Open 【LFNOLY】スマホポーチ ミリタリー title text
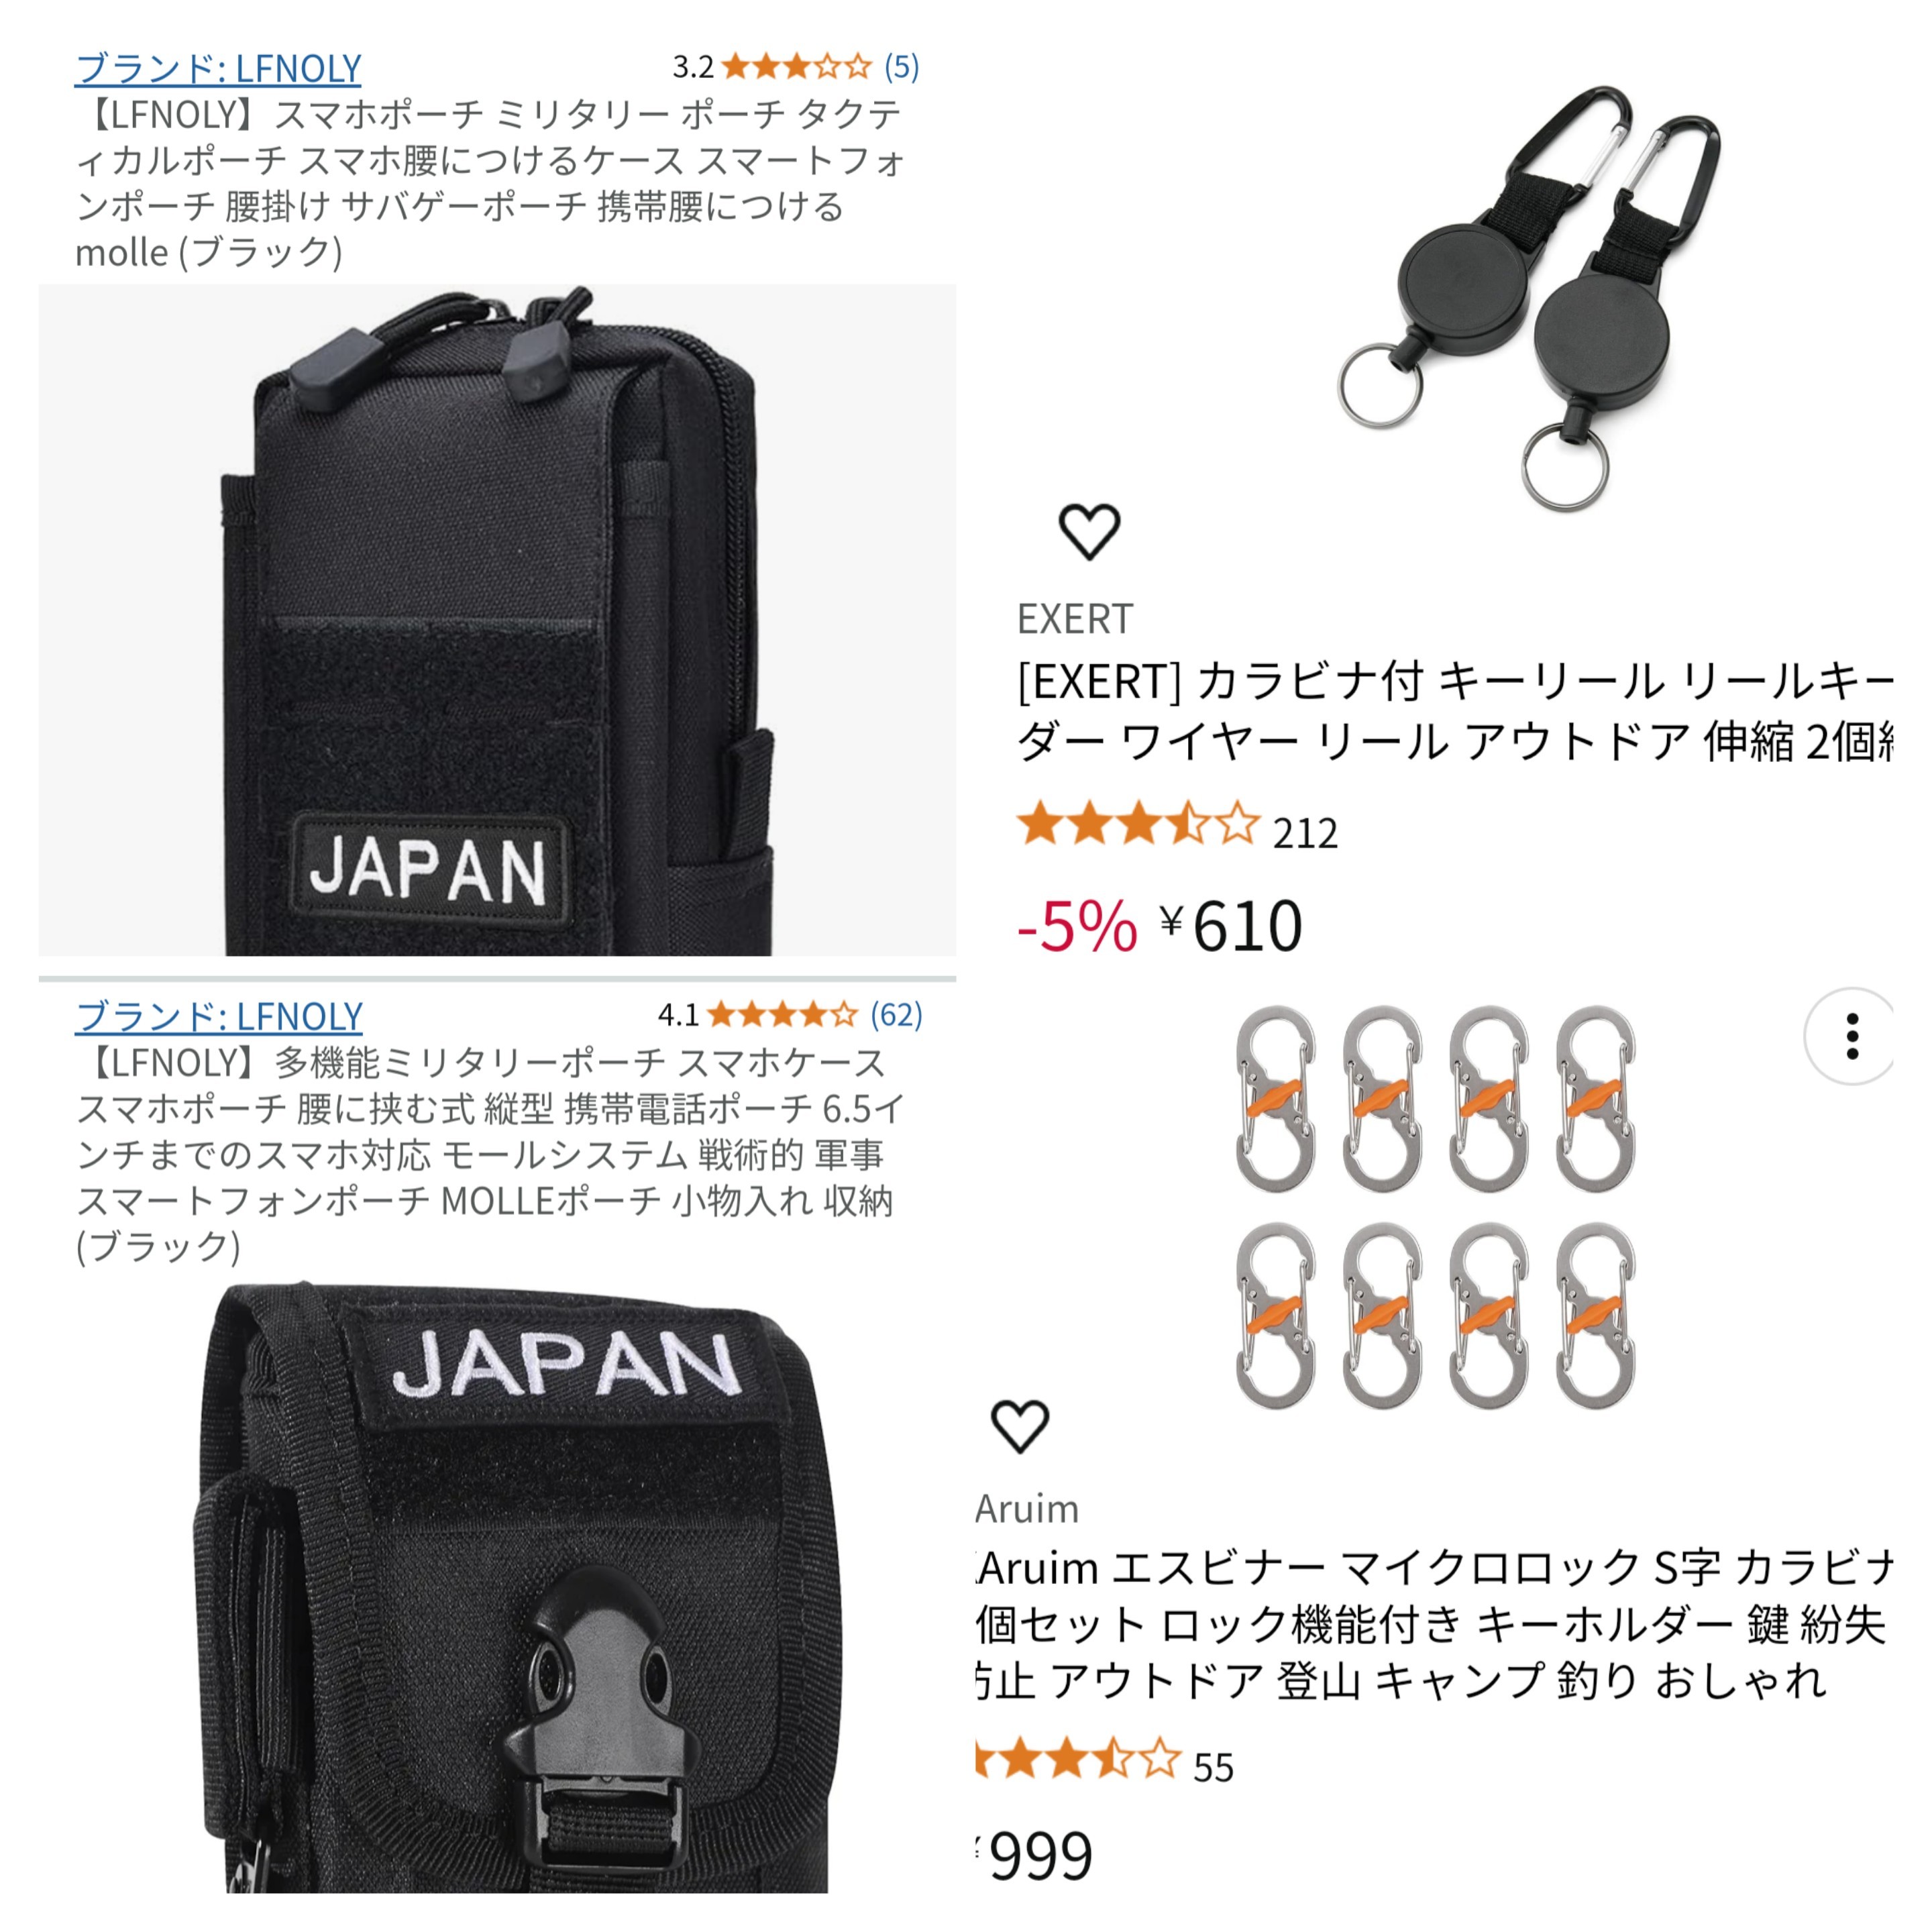Screen dimensions: 1932x1932 490,183
